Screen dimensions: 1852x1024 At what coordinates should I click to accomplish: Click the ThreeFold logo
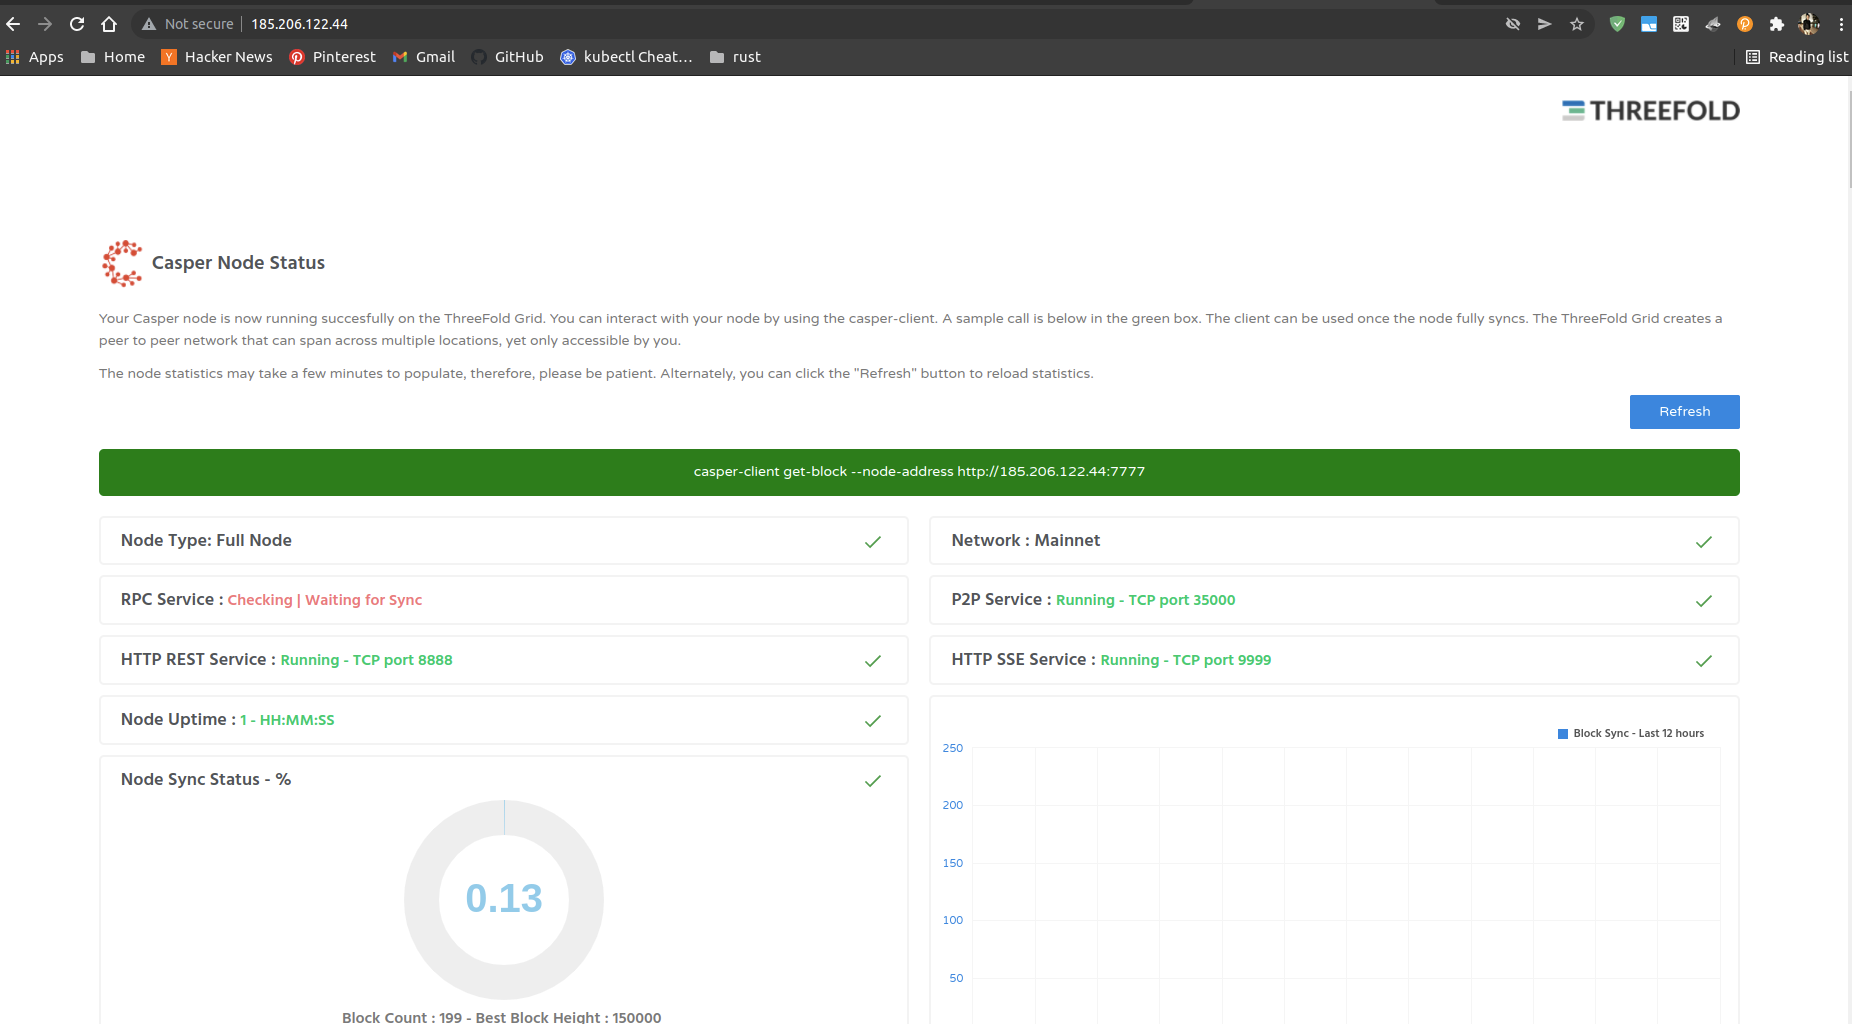click(1650, 110)
